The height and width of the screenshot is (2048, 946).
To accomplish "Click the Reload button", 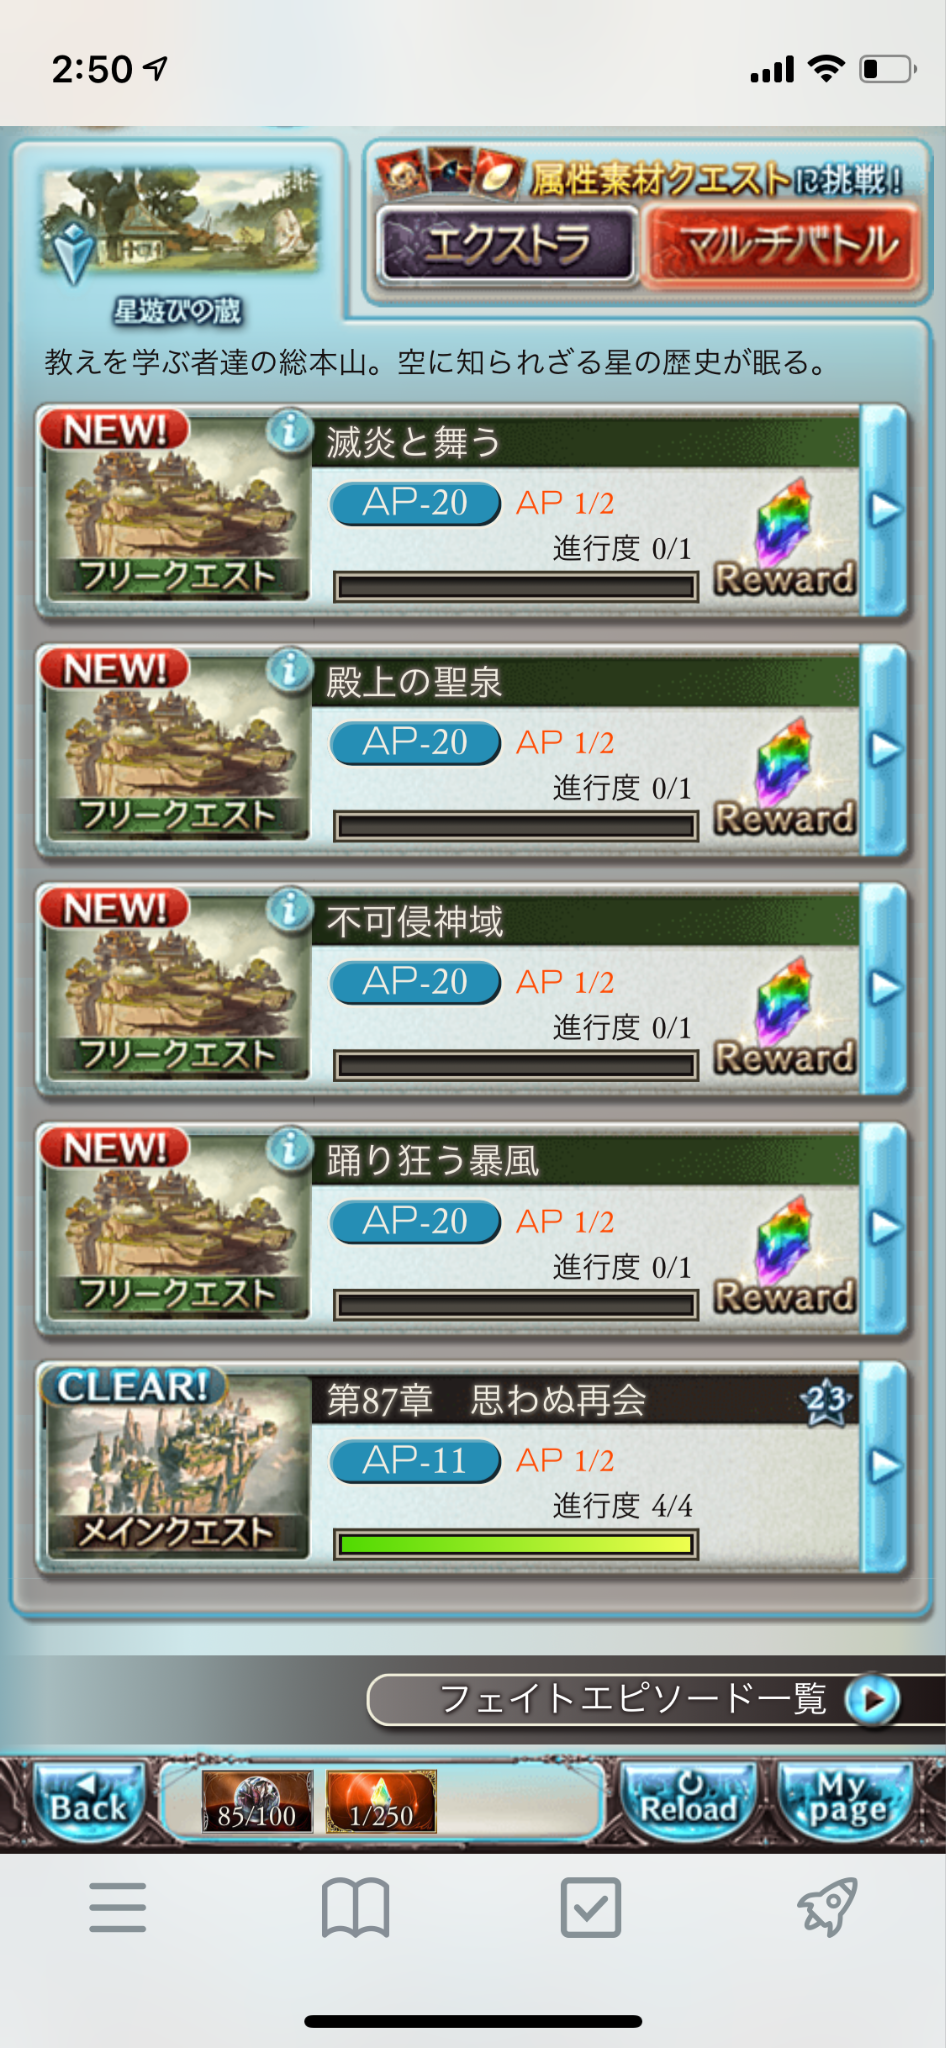I will coord(689,1801).
